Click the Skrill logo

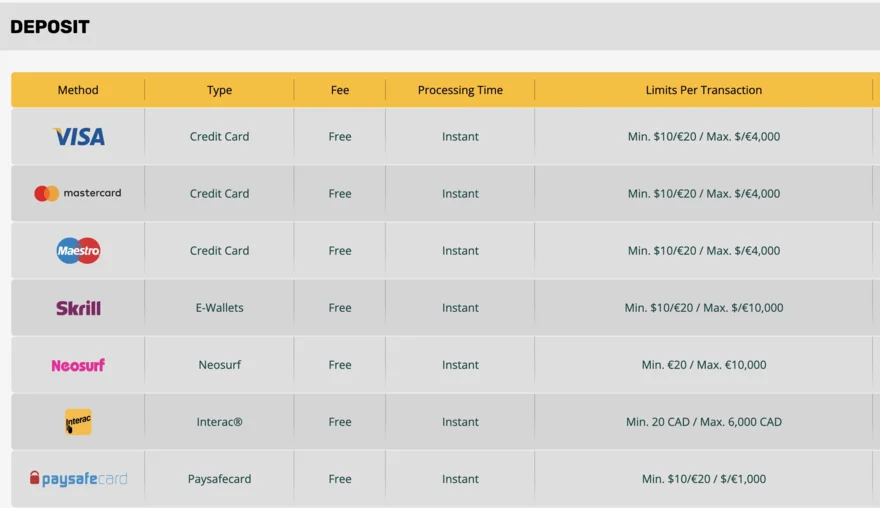[79, 308]
